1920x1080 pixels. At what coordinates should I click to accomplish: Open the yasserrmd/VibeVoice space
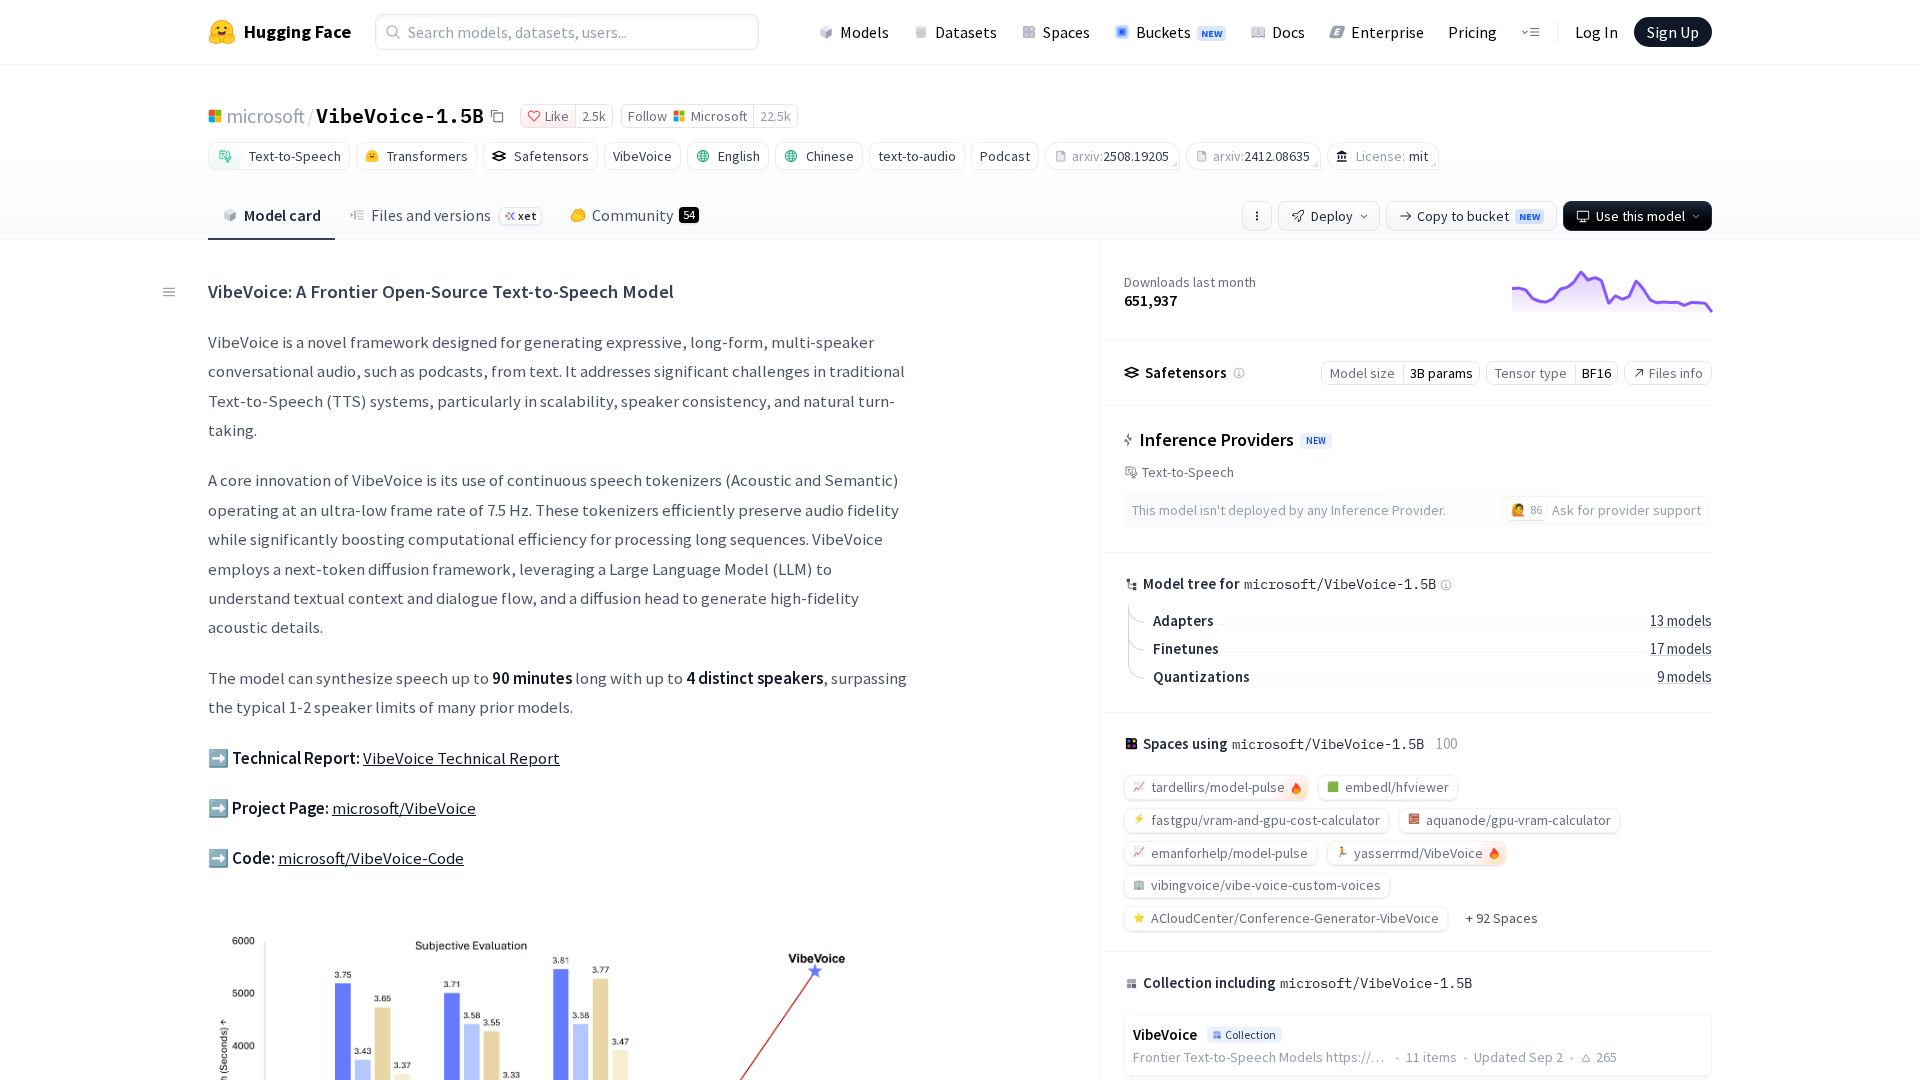tap(1416, 853)
